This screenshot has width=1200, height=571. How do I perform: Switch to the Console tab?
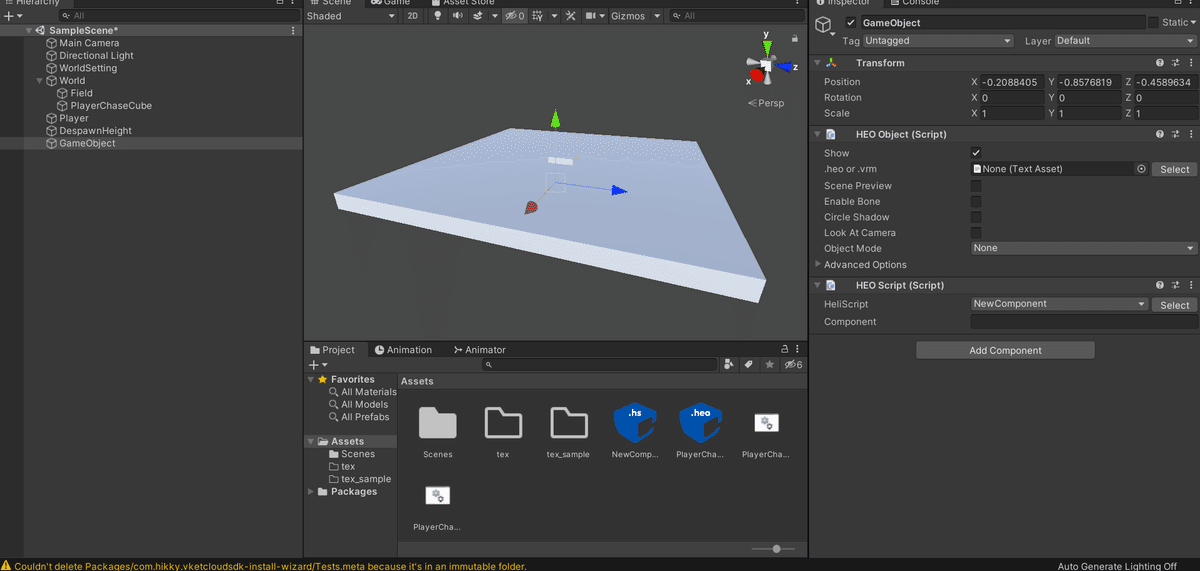(x=913, y=3)
